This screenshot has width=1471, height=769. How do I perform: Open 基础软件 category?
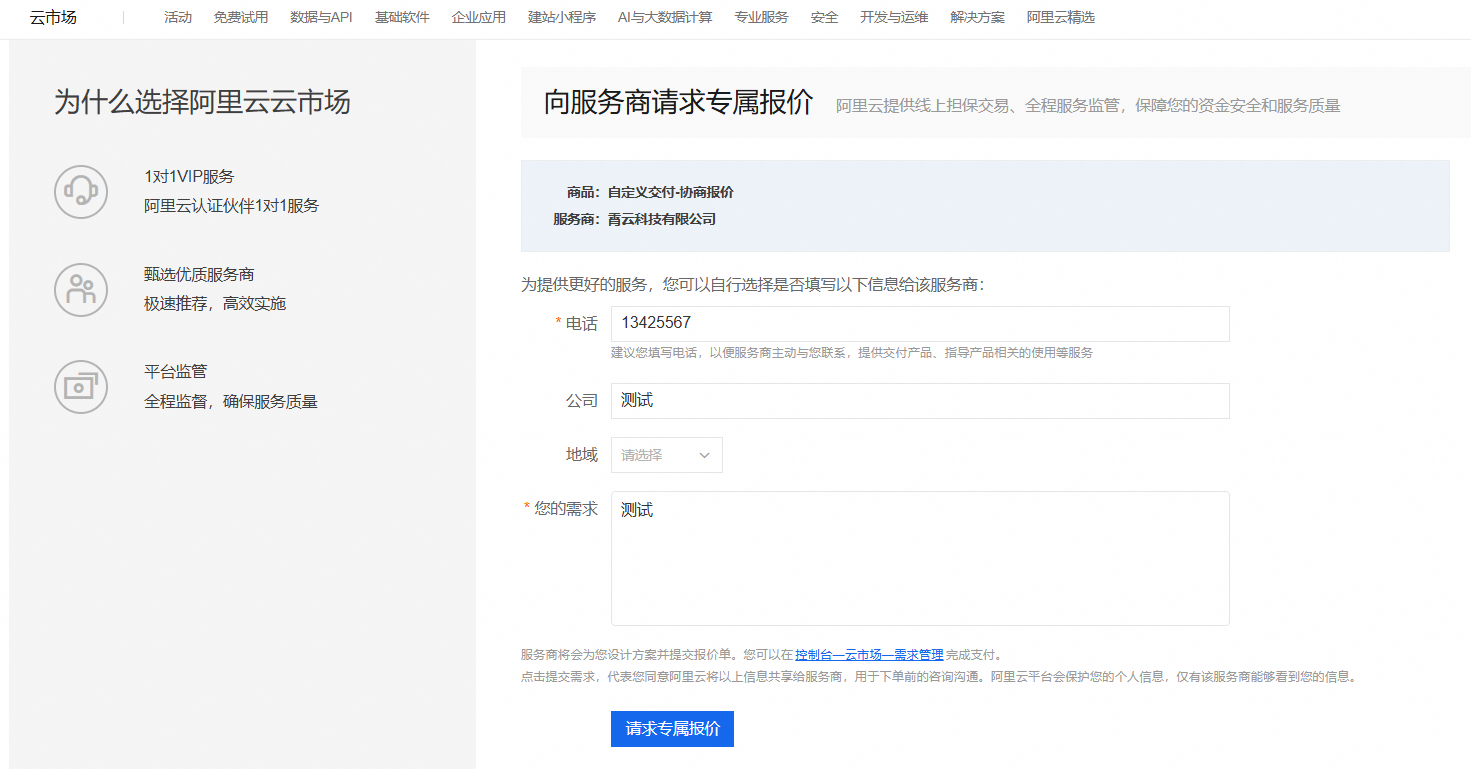click(x=402, y=17)
